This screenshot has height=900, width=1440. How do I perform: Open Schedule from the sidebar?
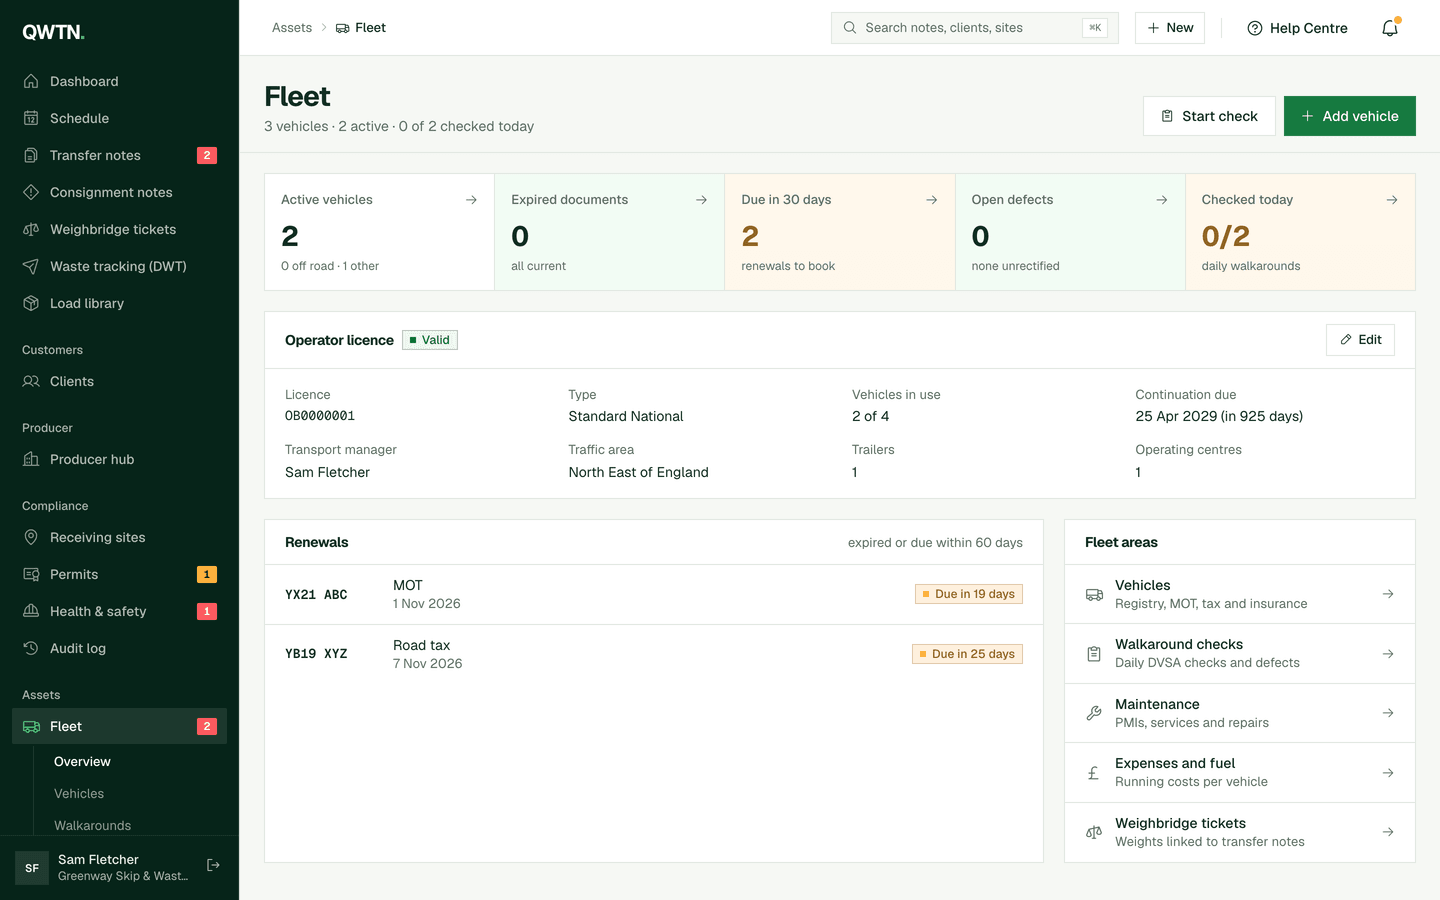[x=119, y=118]
